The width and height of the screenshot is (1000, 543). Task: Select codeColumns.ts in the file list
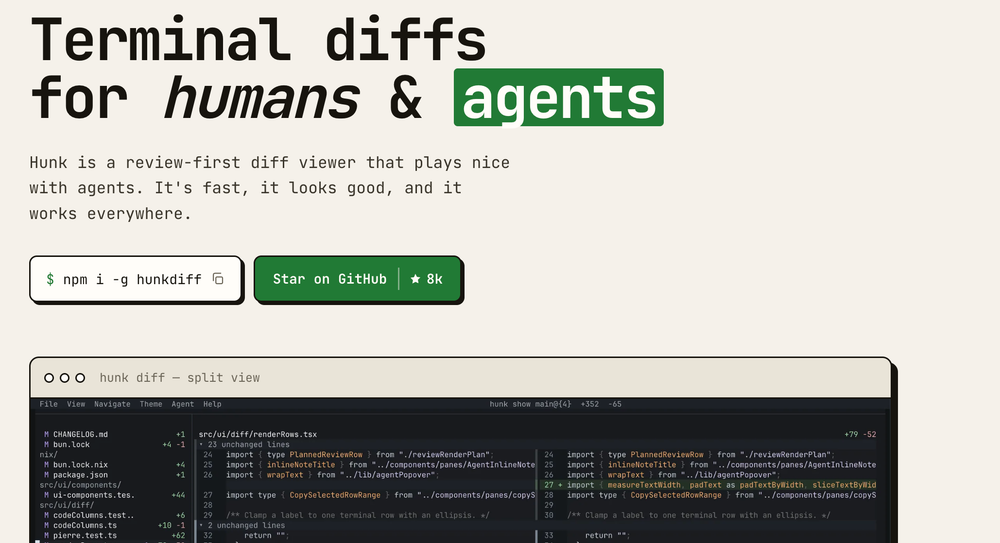(x=85, y=525)
